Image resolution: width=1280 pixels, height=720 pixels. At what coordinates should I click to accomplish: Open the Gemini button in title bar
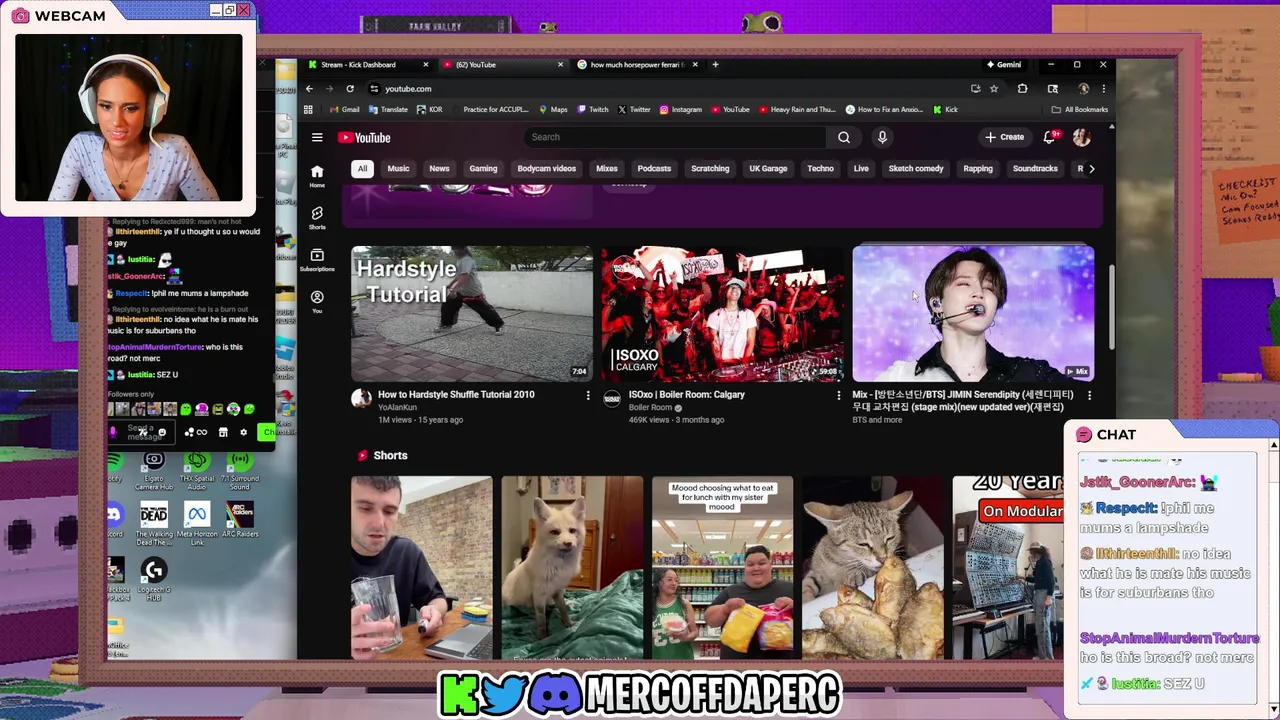[x=1003, y=65]
